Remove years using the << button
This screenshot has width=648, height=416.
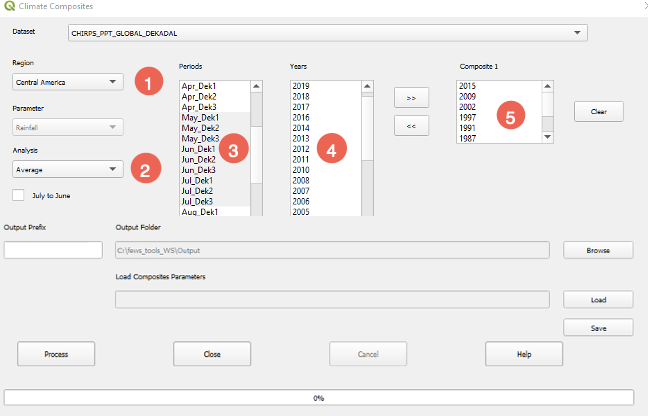point(410,126)
